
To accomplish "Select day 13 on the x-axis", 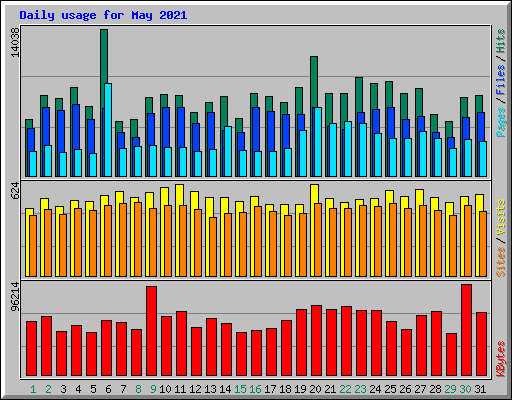I will coord(210,389).
